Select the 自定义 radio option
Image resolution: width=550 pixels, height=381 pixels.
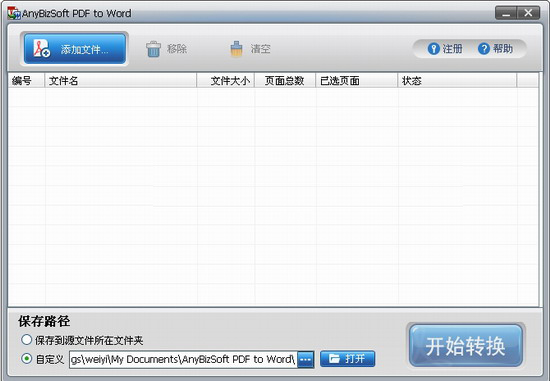click(26, 359)
